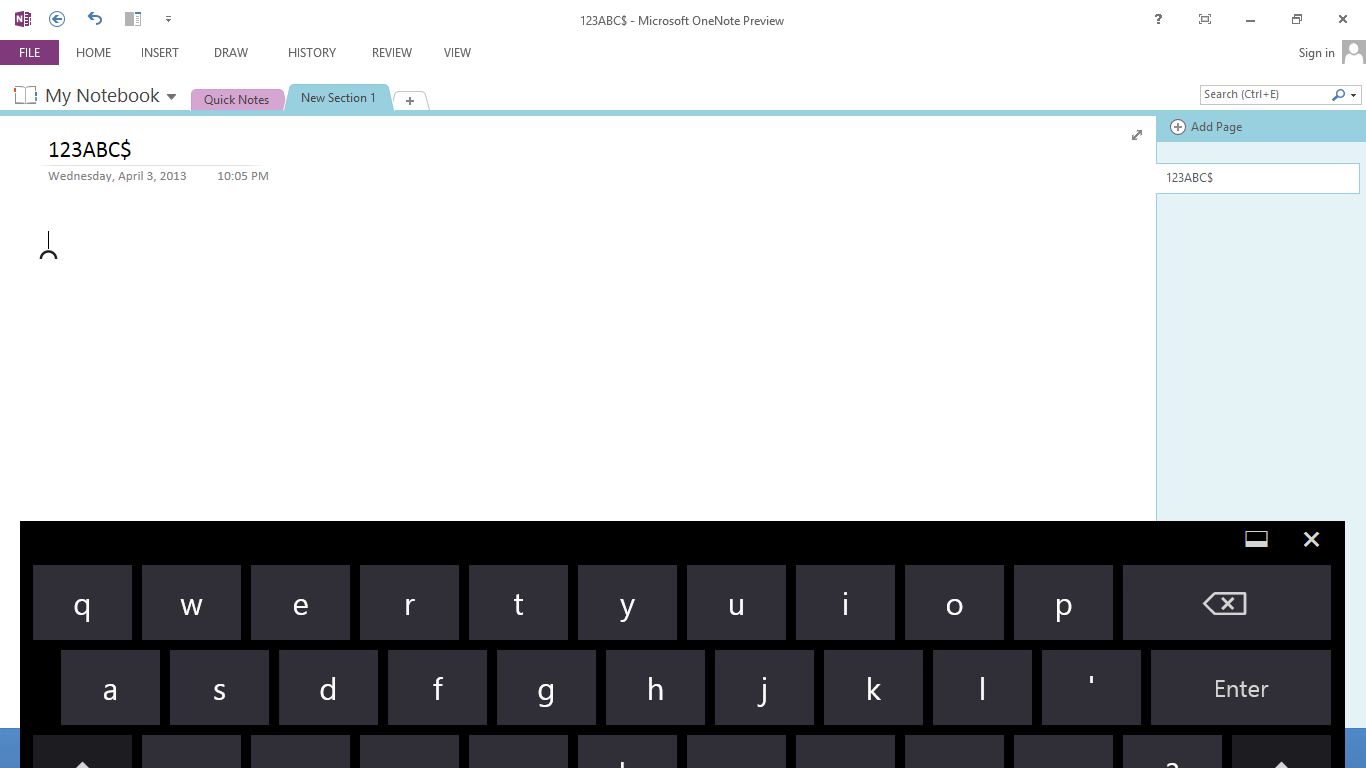Click the 123ABC$ page title

tap(90, 150)
